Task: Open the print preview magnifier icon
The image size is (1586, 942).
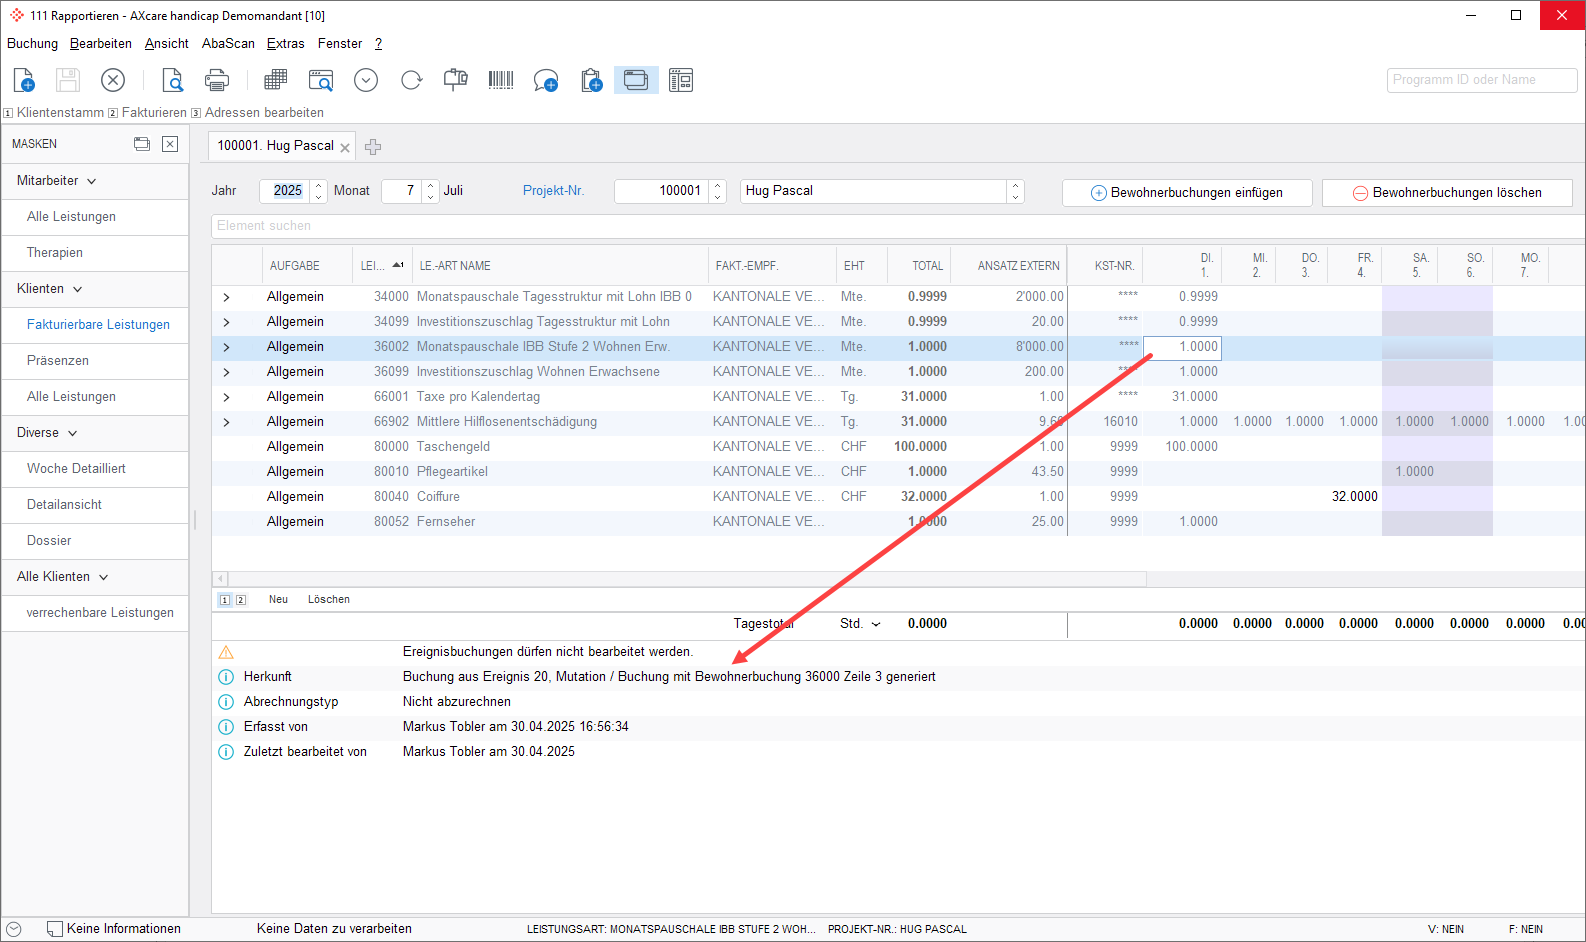Action: coord(172,80)
